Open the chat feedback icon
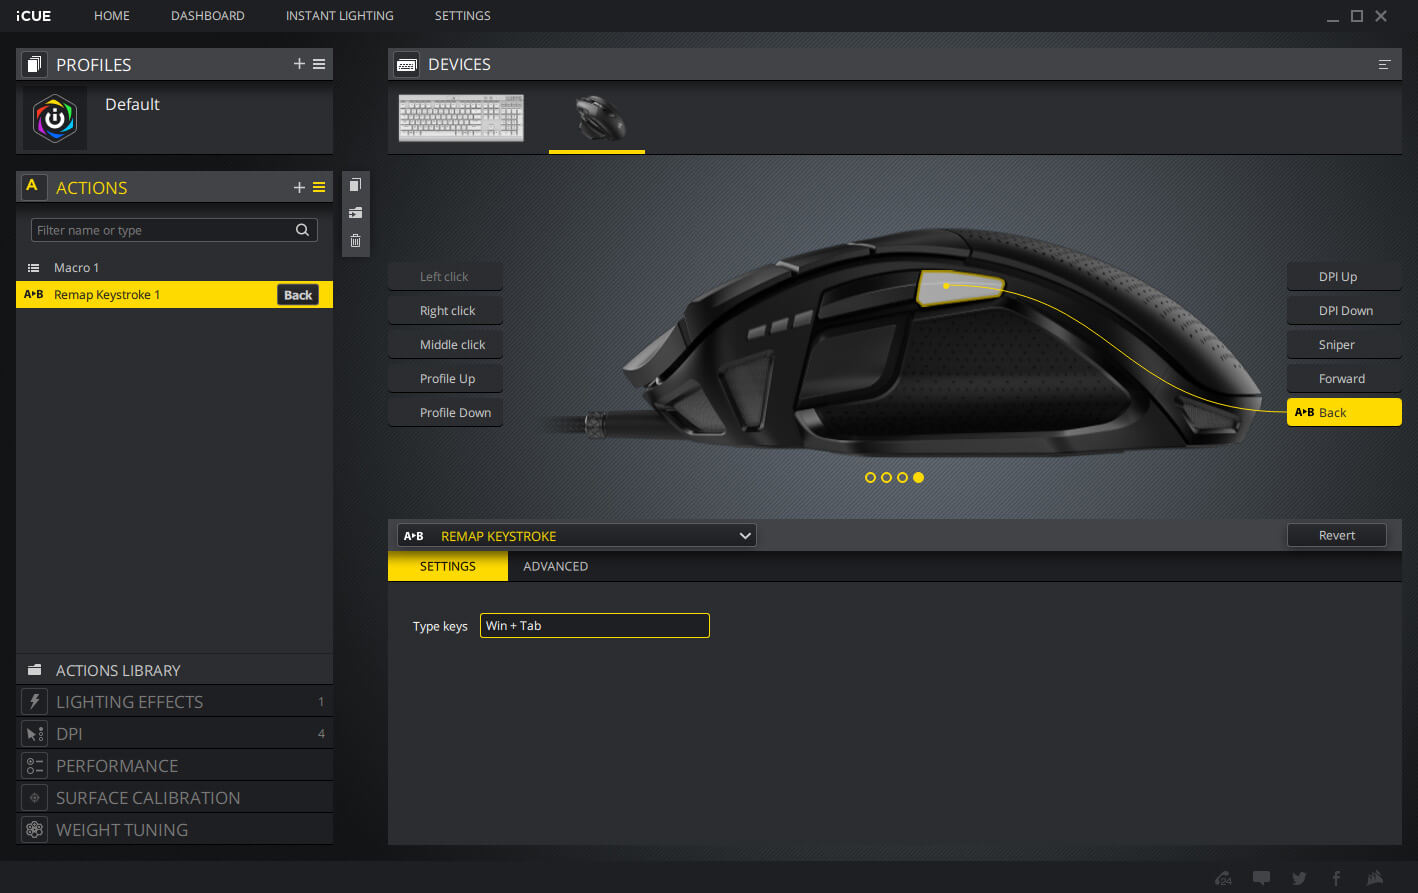Viewport: 1418px width, 893px height. click(1262, 878)
